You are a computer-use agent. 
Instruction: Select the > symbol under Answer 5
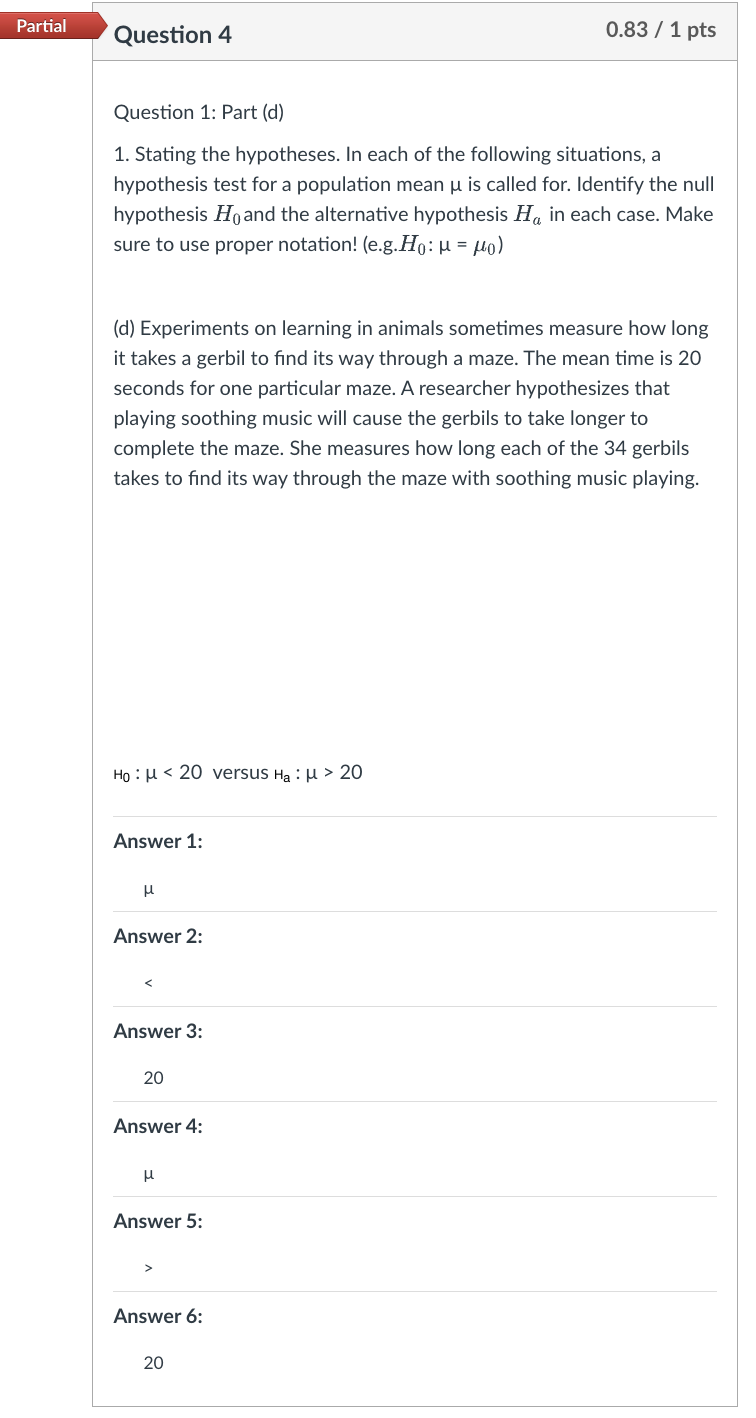click(x=148, y=1267)
